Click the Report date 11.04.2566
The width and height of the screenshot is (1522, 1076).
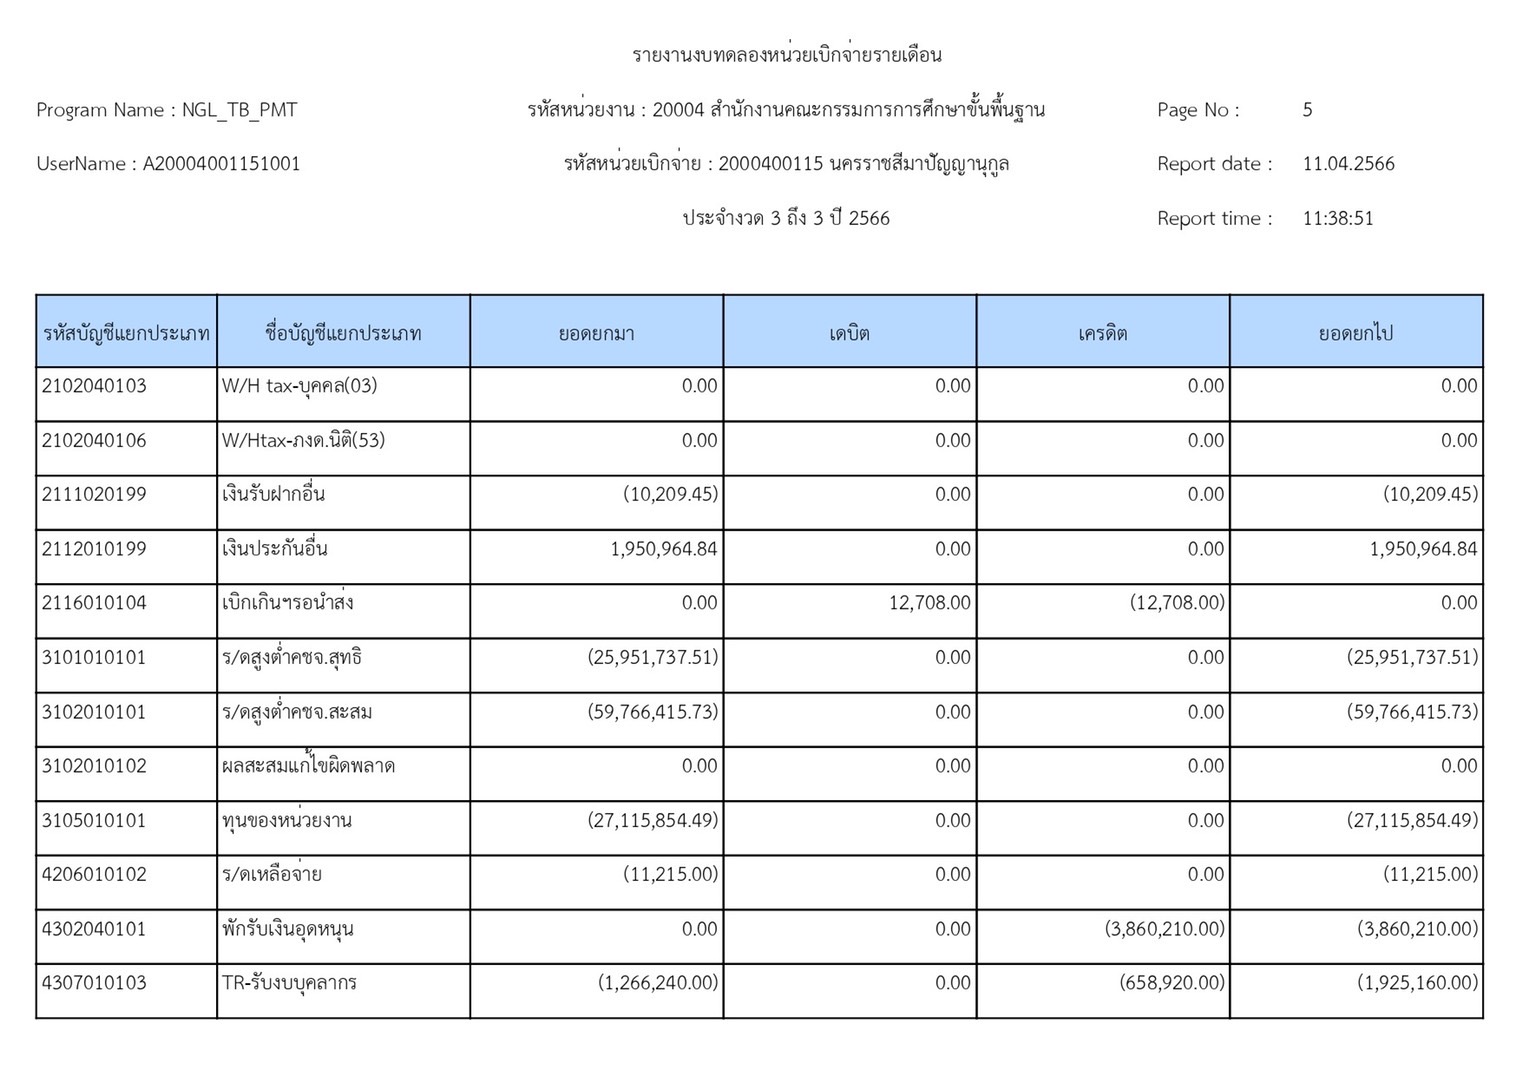(1348, 164)
